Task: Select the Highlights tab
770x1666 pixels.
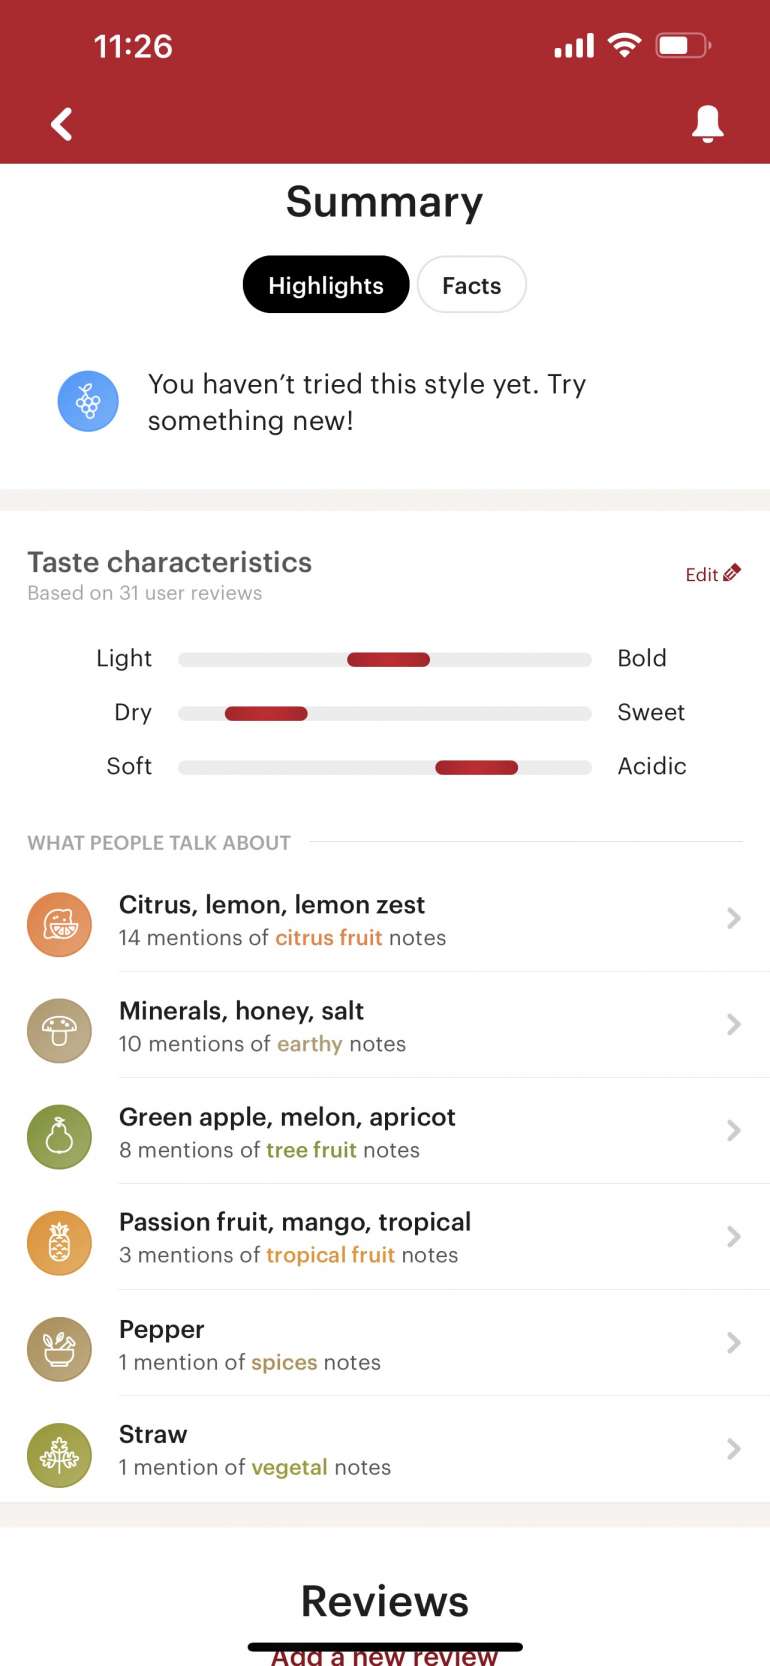Action: click(325, 284)
